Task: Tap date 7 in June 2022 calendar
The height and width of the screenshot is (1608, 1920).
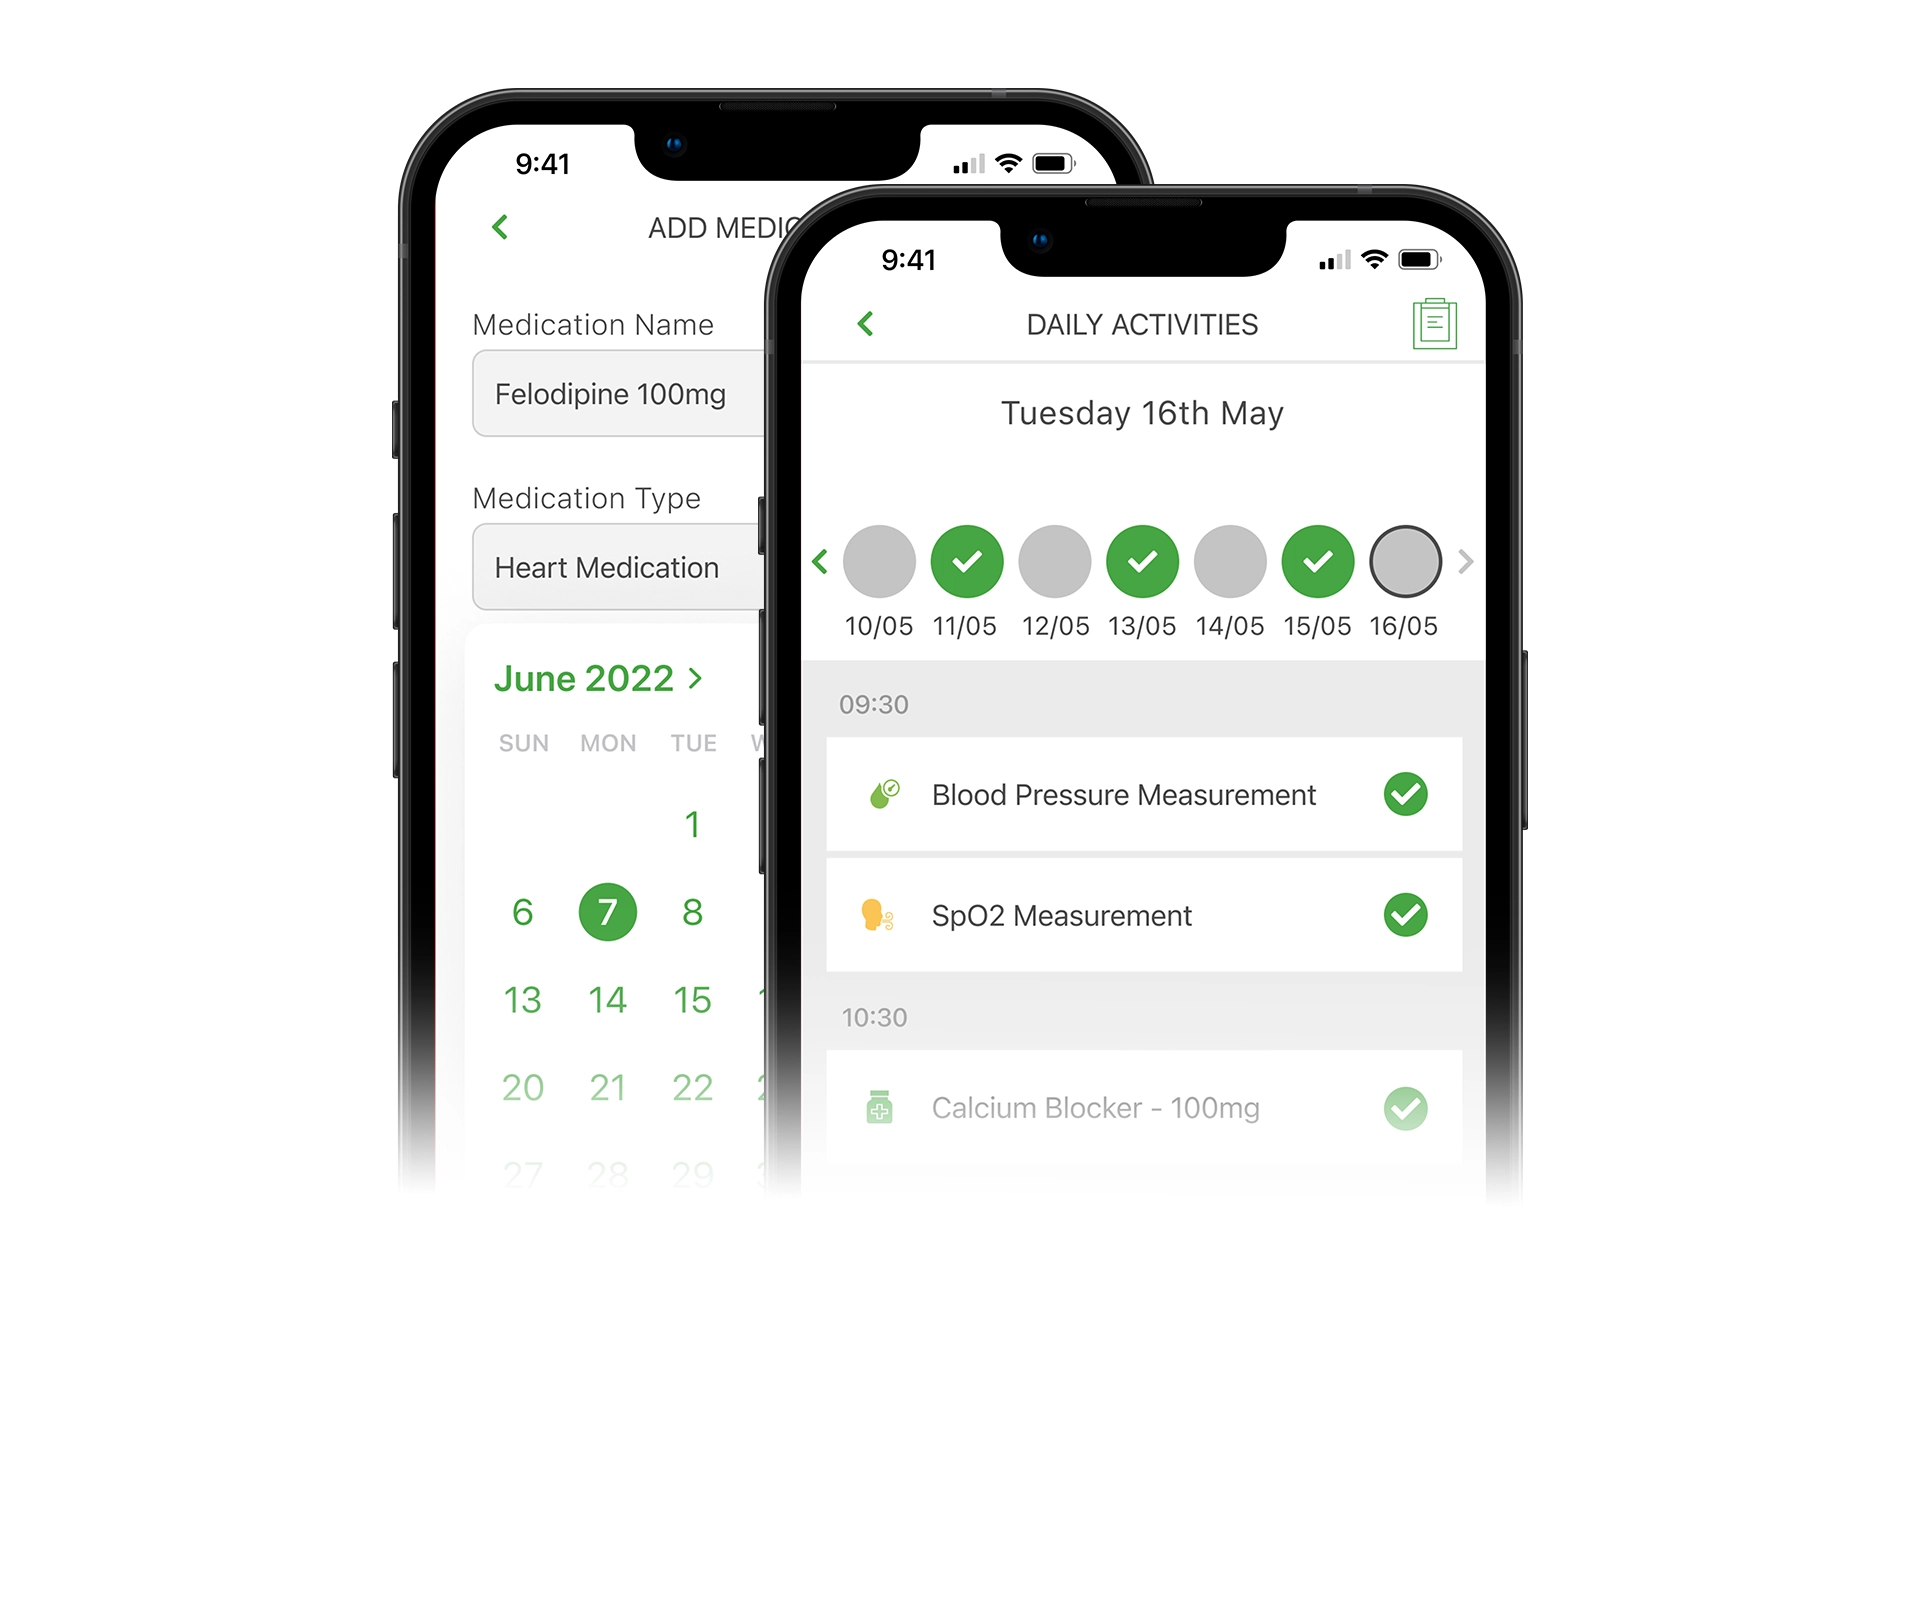Action: pos(604,909)
